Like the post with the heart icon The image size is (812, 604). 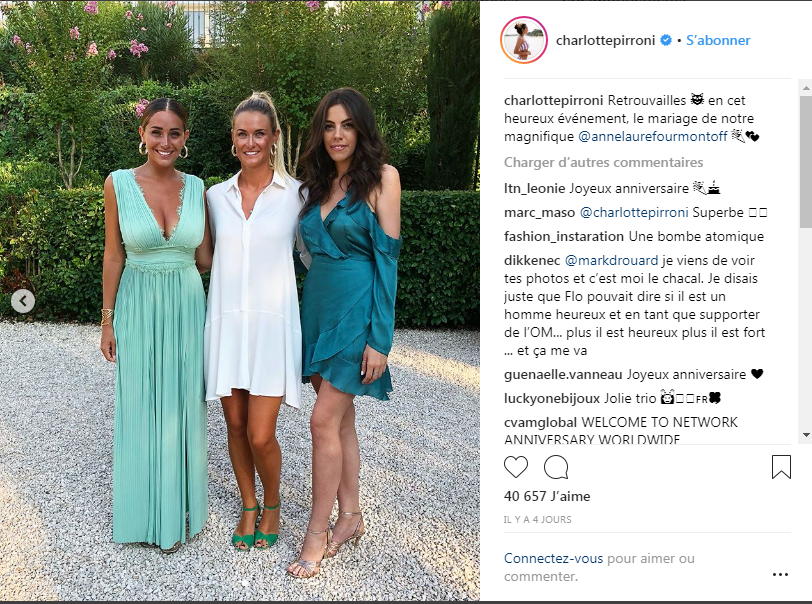pos(516,467)
